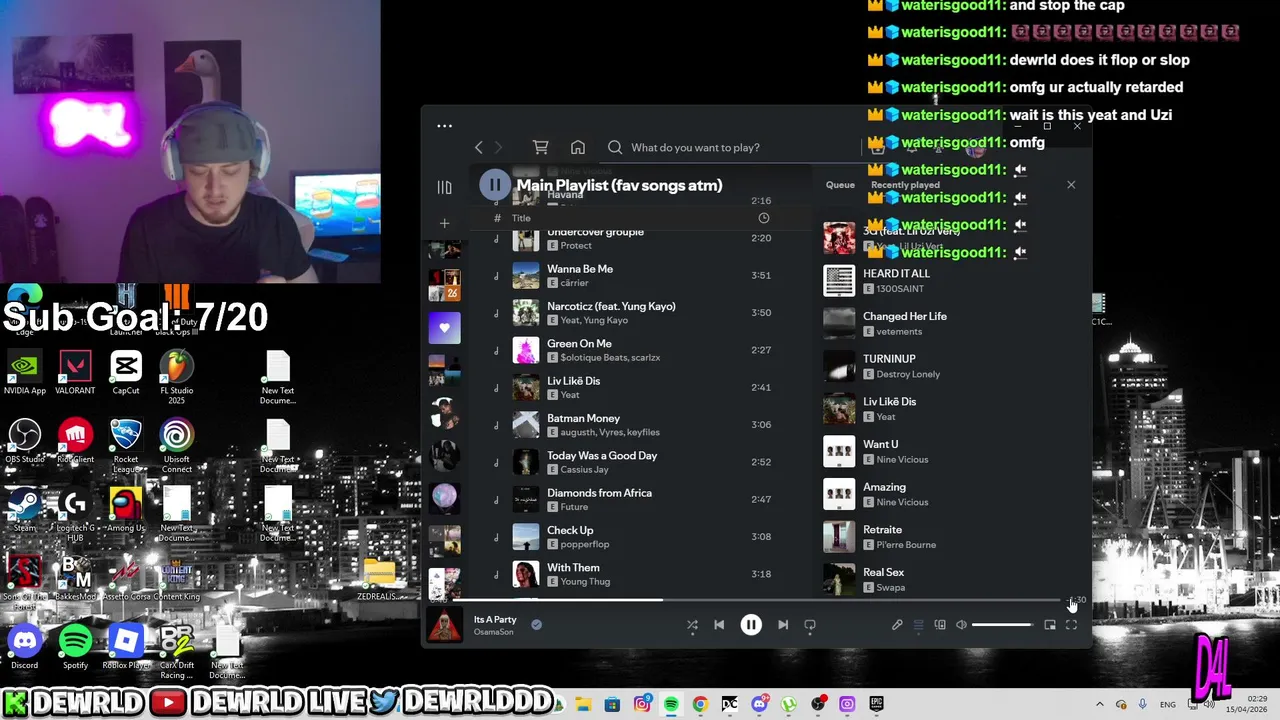This screenshot has height=720, width=1280.
Task: Click Liv Likë Dis album art in queue
Action: point(839,409)
